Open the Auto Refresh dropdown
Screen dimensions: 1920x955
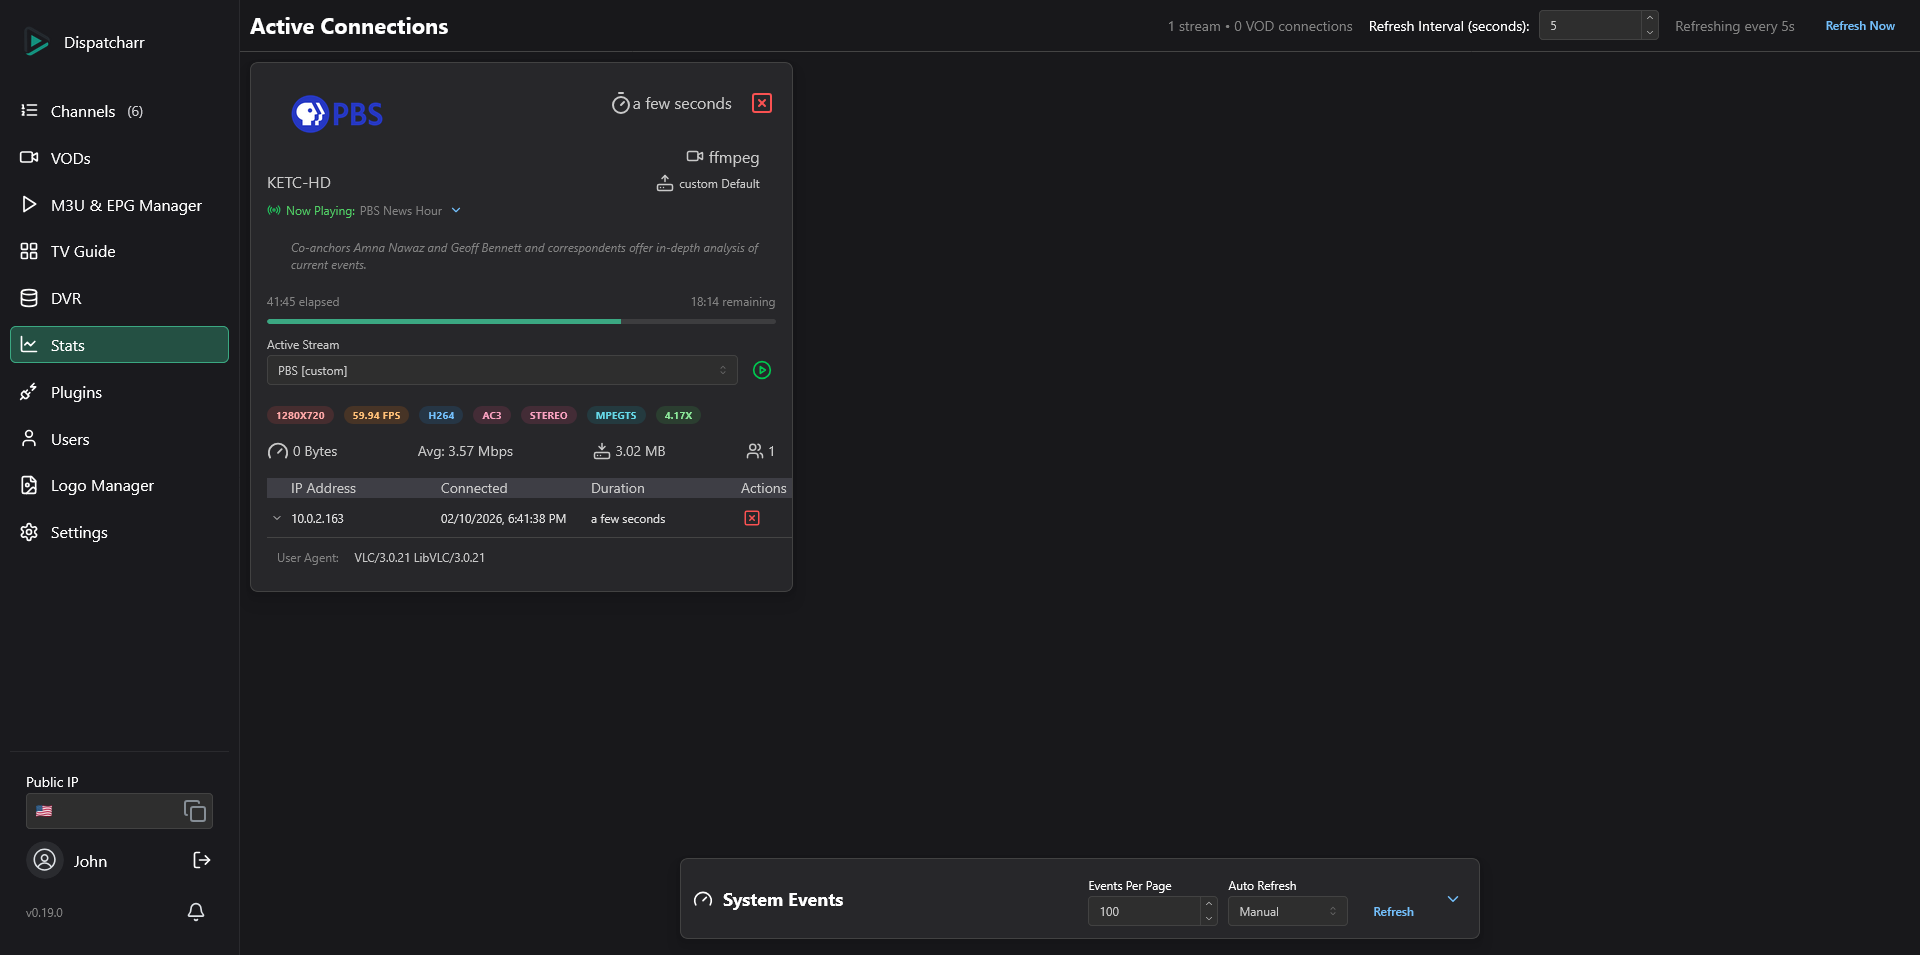click(x=1288, y=911)
